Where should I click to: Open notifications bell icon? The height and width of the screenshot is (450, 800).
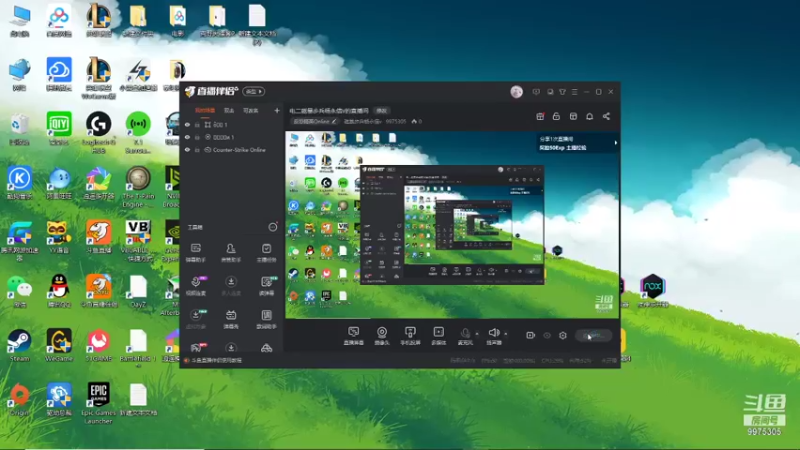tap(589, 116)
